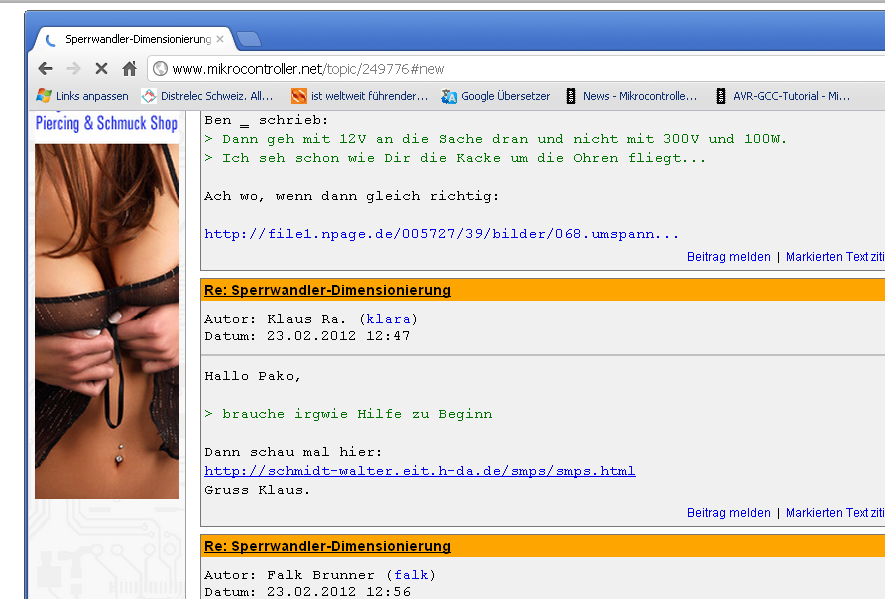The image size is (885, 599).
Task: Open the Links anpassen bookmark
Action: coord(82,96)
